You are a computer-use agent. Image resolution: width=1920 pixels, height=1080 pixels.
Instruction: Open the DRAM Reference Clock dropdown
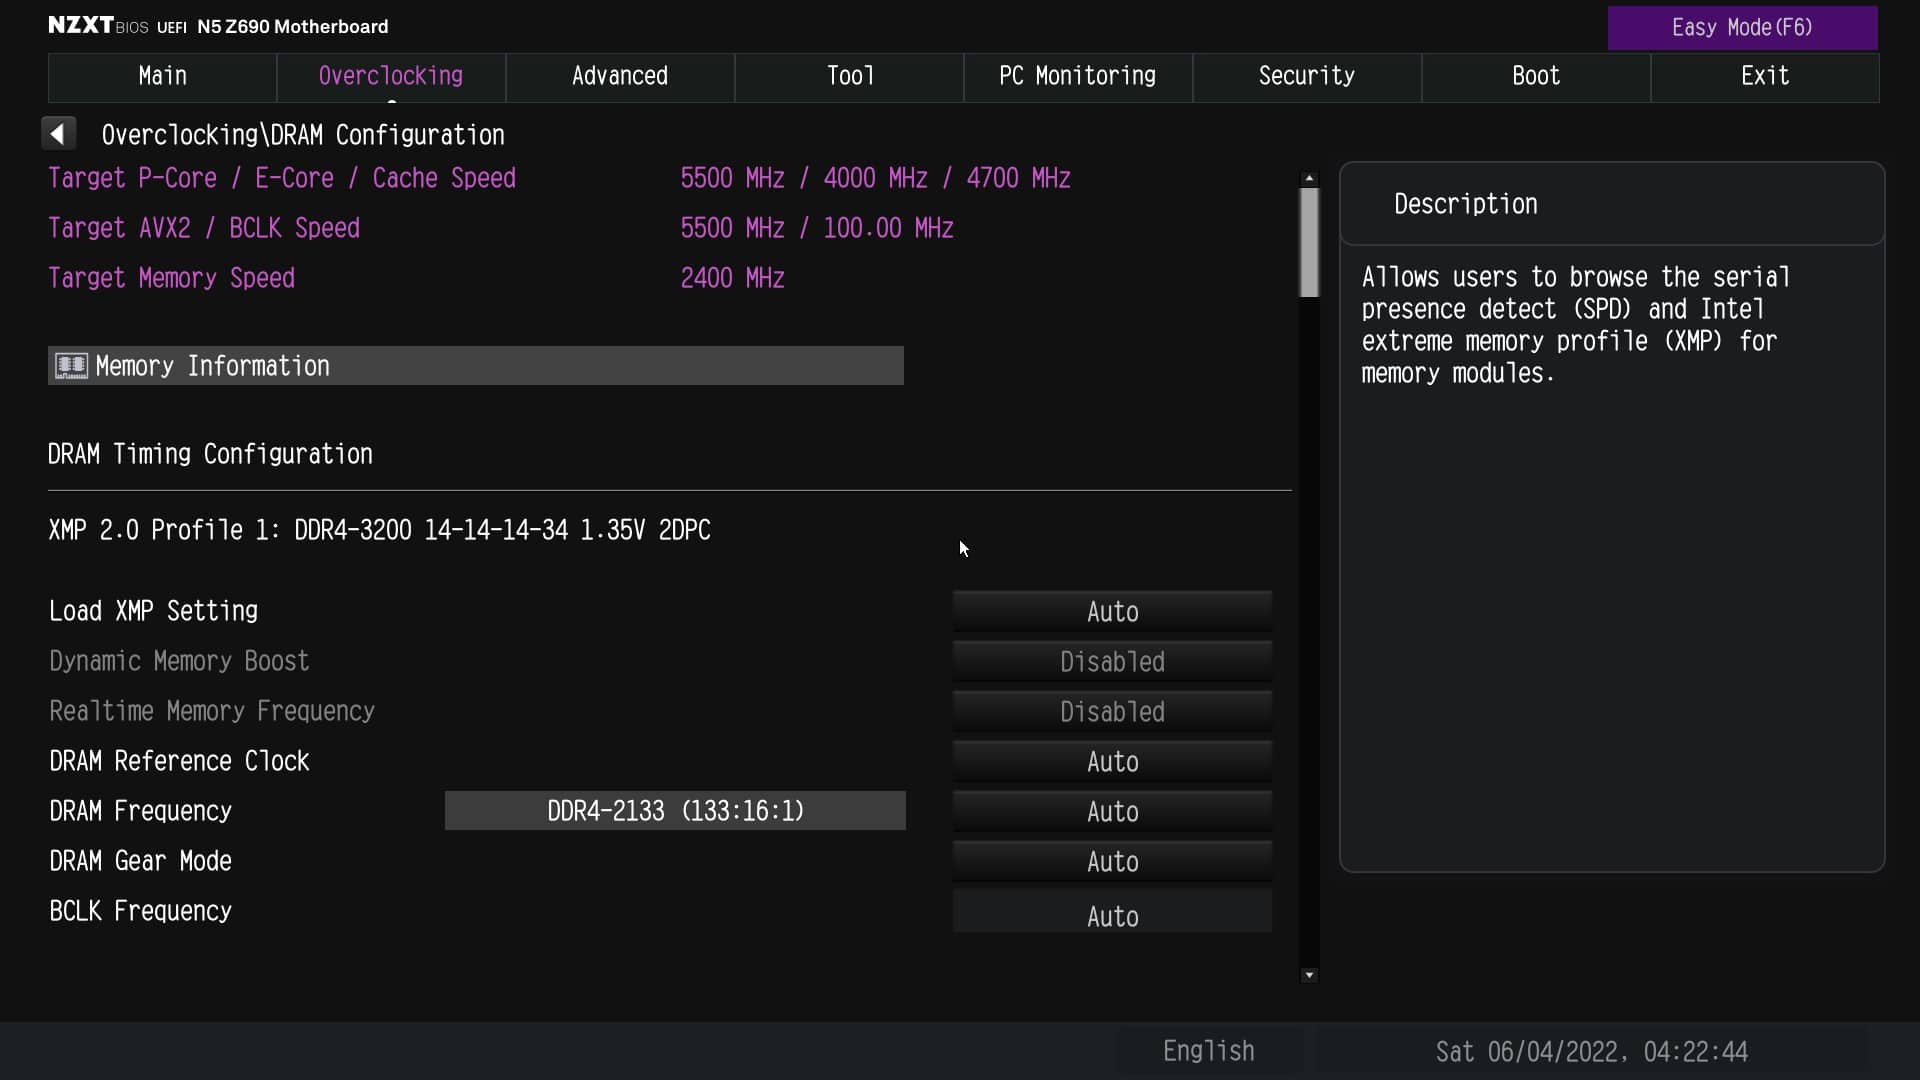pyautogui.click(x=1112, y=761)
